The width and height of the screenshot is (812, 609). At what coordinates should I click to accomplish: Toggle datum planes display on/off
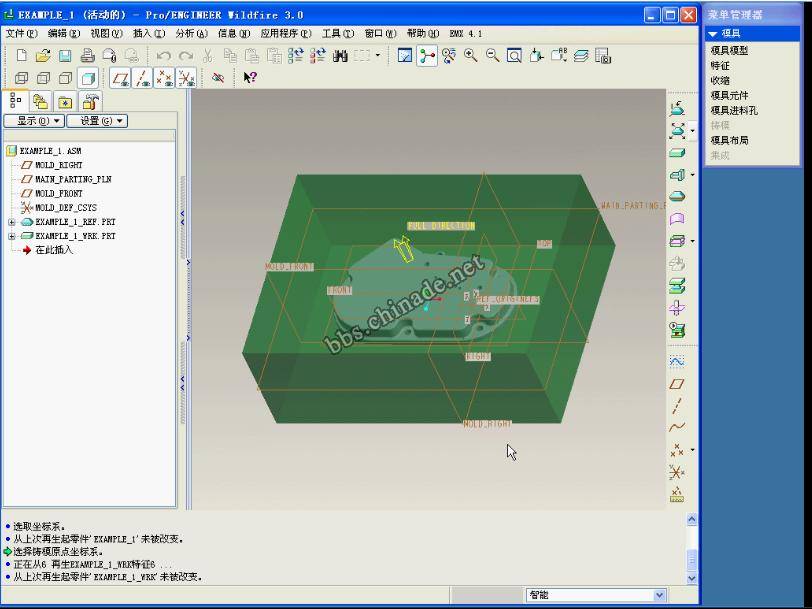(121, 78)
